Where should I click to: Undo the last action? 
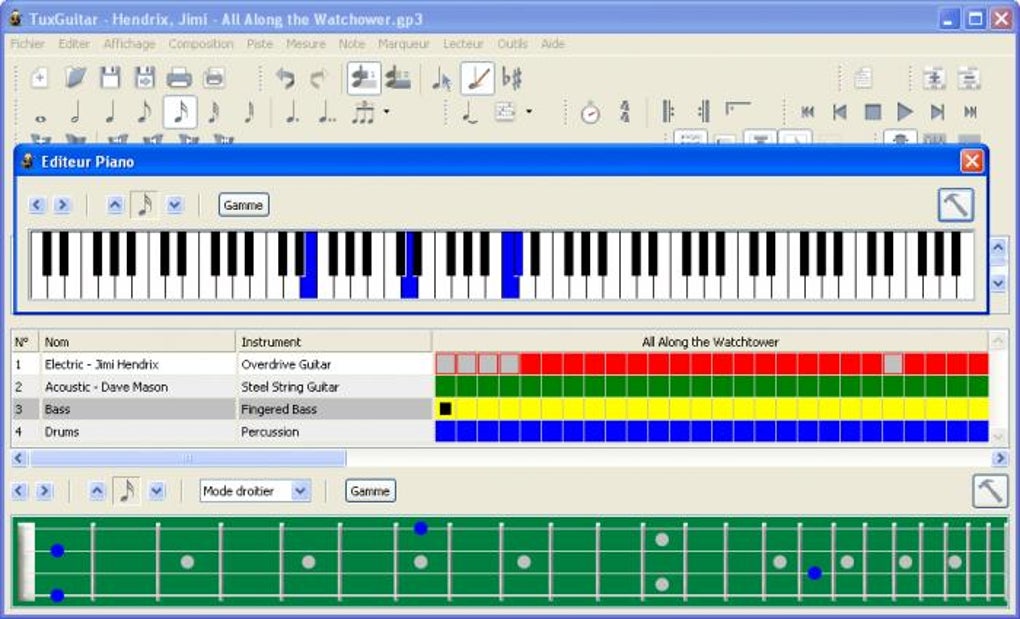point(285,79)
